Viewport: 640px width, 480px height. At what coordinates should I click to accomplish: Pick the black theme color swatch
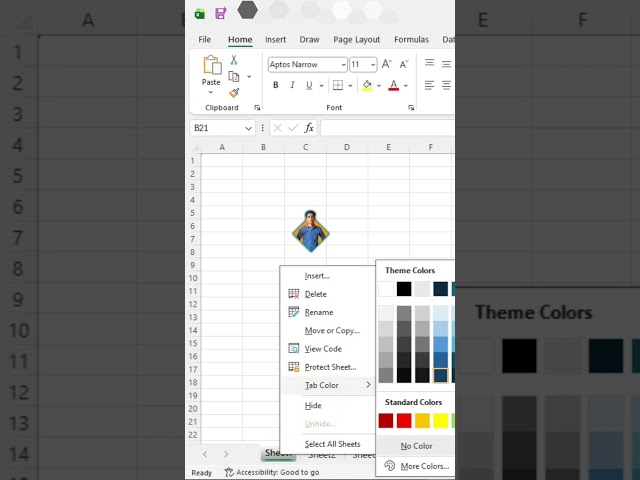tap(404, 289)
